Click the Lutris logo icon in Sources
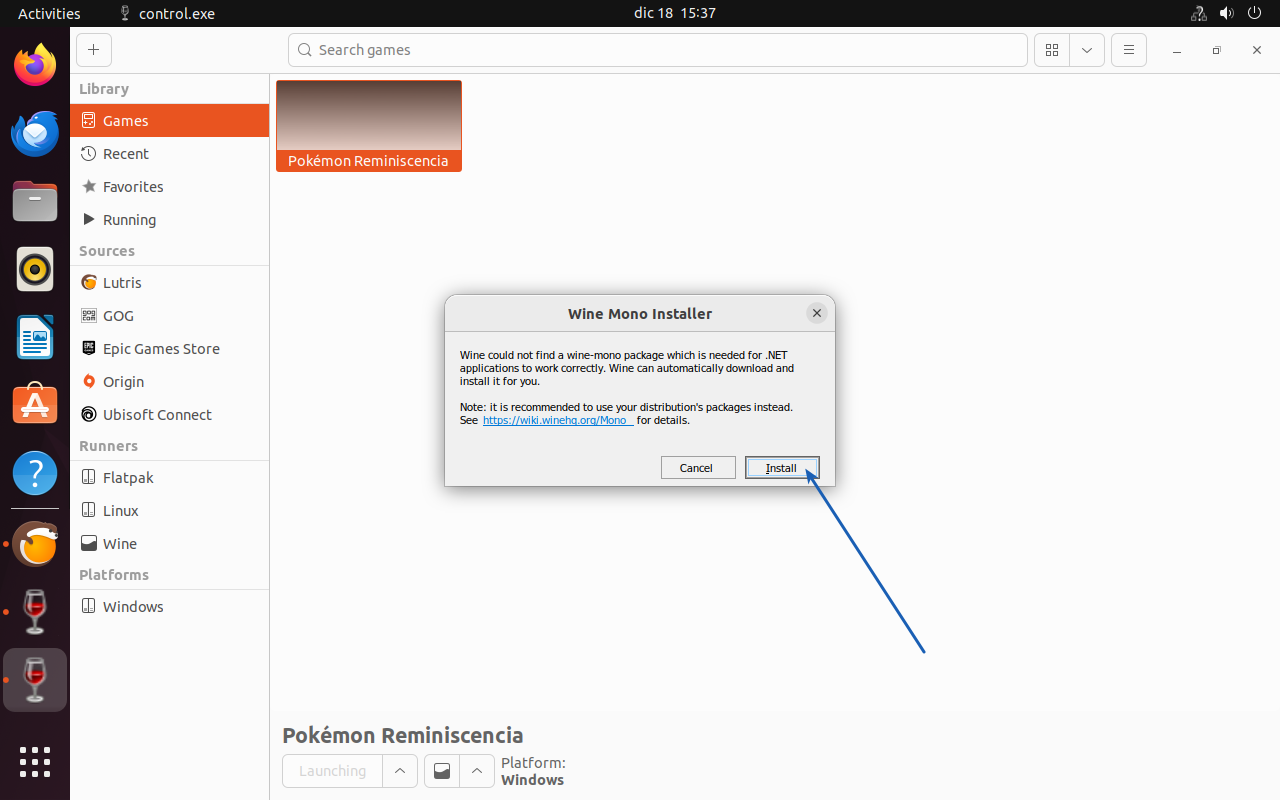Screen dimensions: 1280x800 point(88,282)
